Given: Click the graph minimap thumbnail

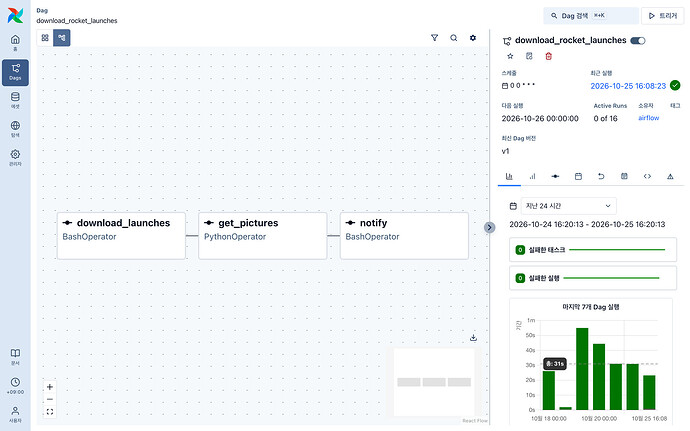Looking at the screenshot, I should 434,382.
